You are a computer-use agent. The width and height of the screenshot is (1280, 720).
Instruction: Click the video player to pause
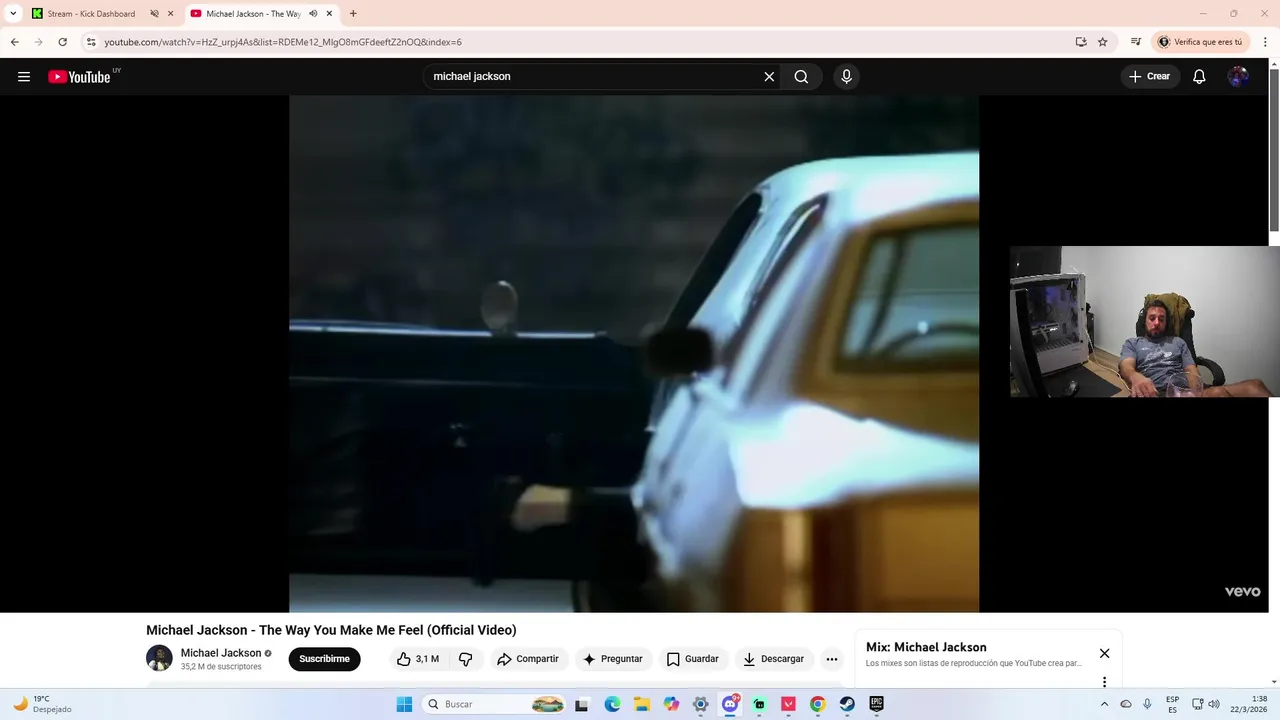click(634, 354)
